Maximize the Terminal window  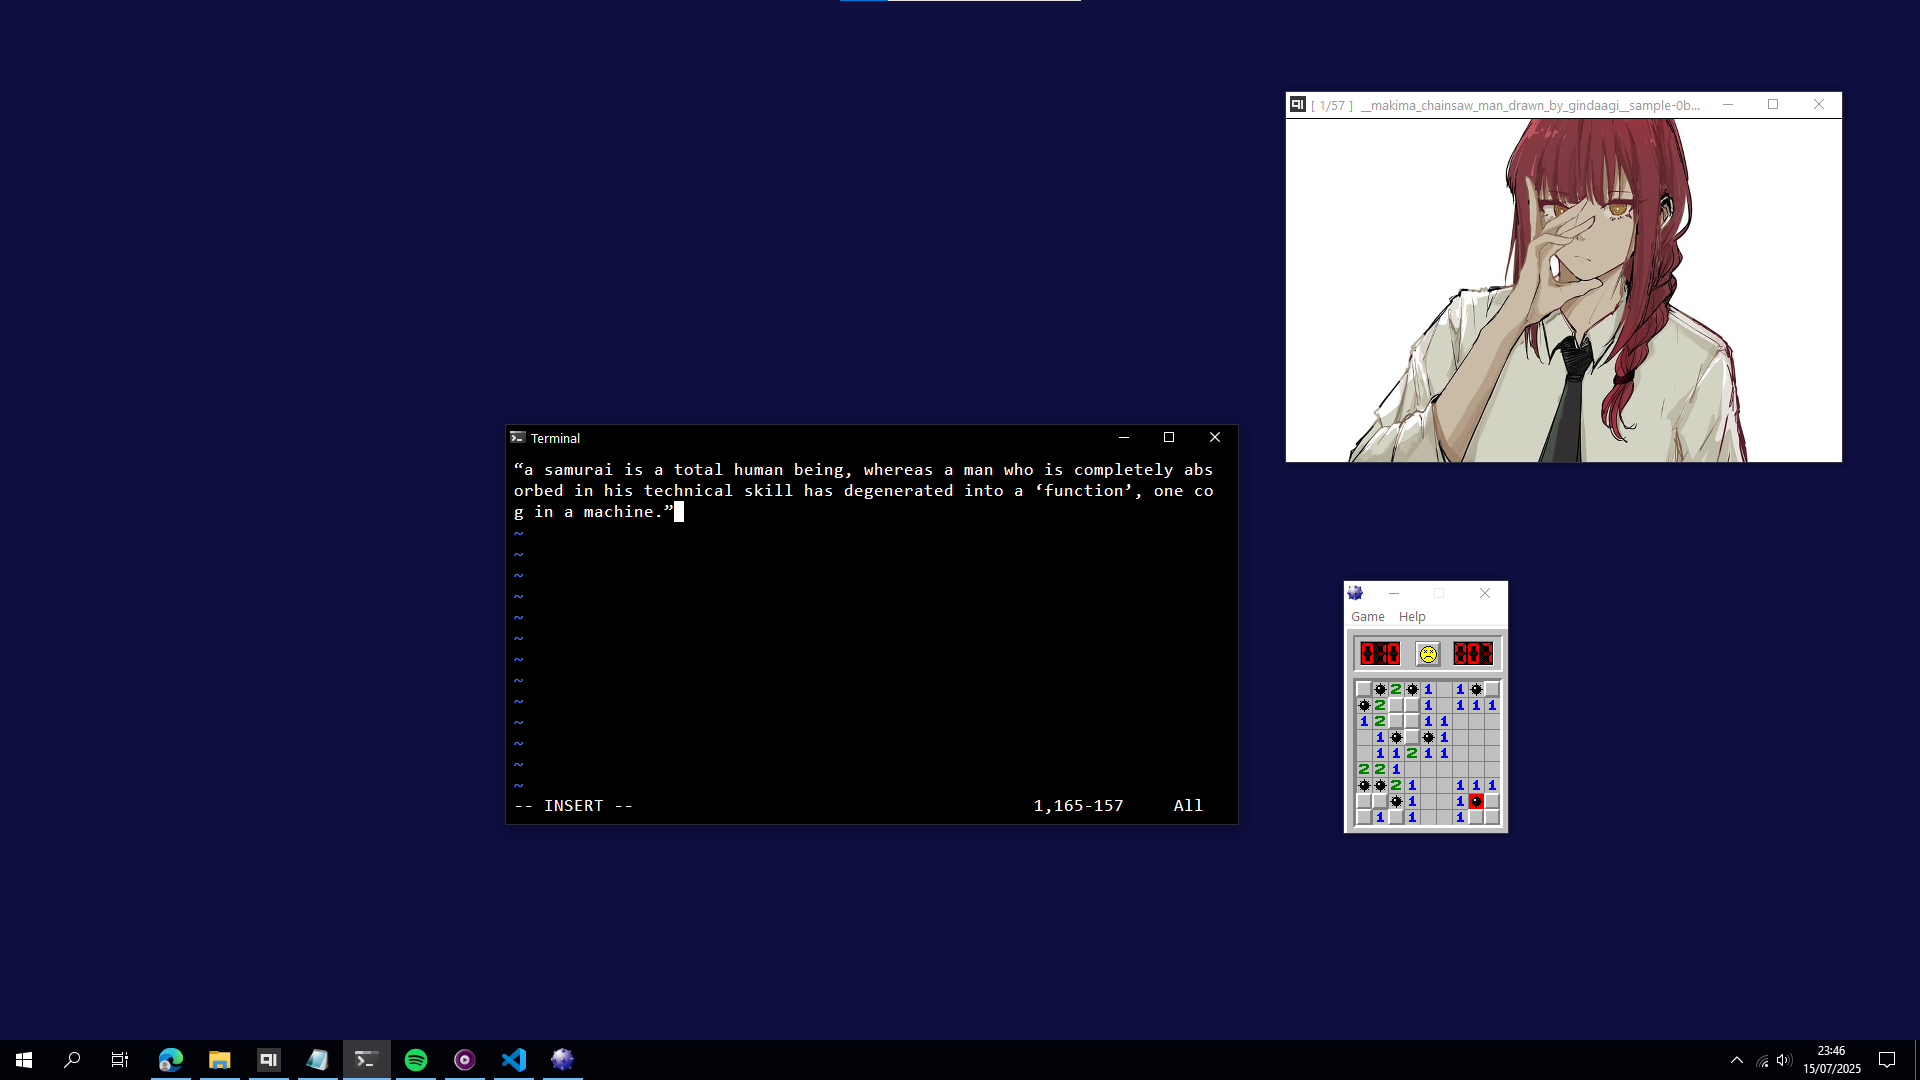(x=1169, y=437)
